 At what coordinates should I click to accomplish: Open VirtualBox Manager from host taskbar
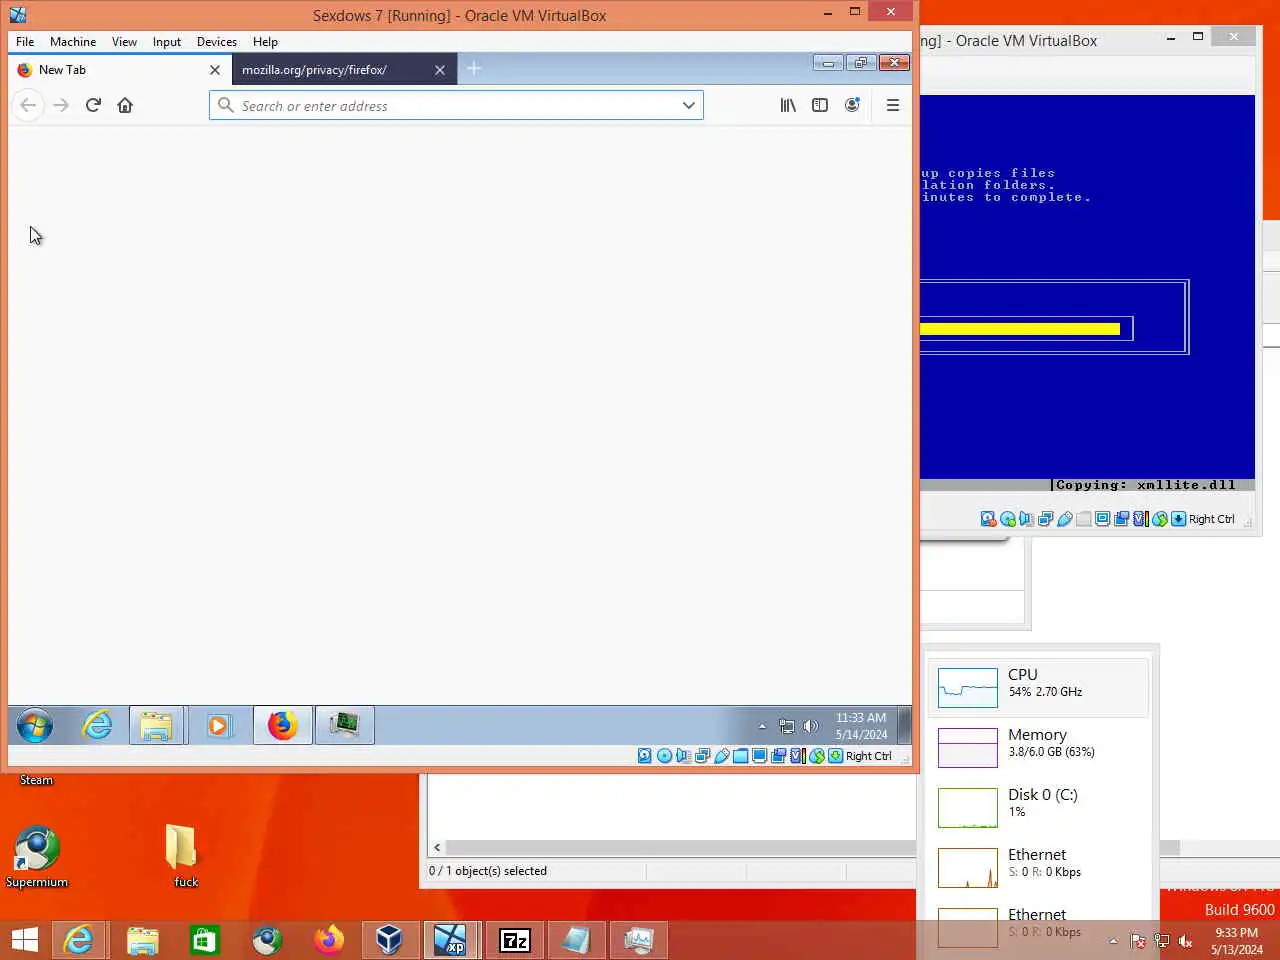click(389, 940)
